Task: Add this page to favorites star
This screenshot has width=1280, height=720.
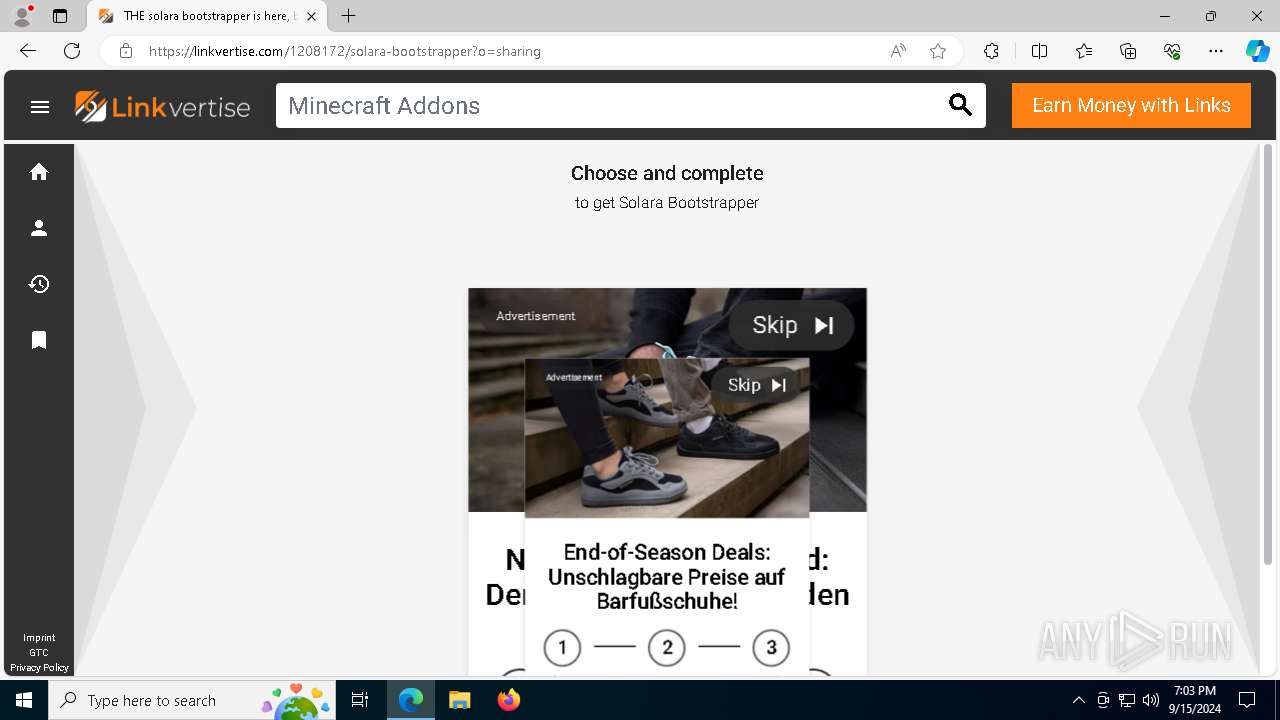Action: [x=938, y=51]
